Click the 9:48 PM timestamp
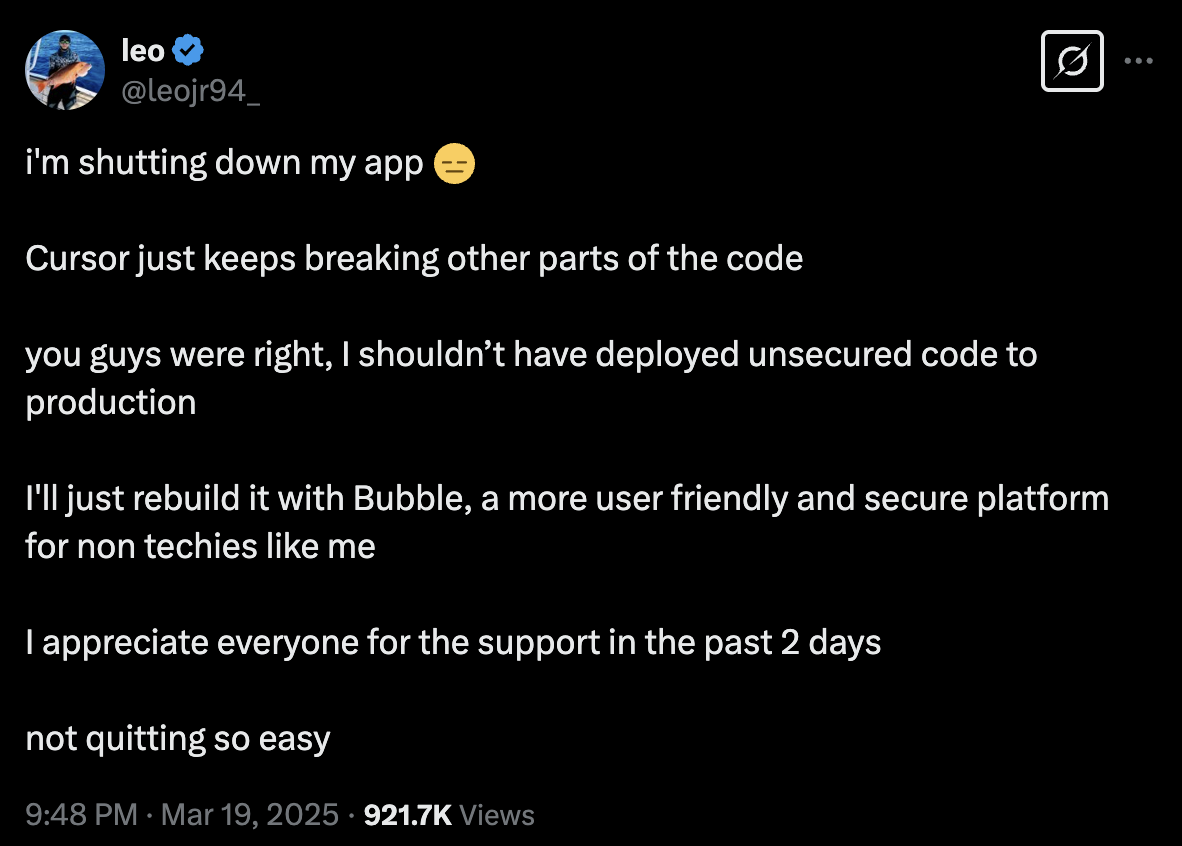 point(81,814)
